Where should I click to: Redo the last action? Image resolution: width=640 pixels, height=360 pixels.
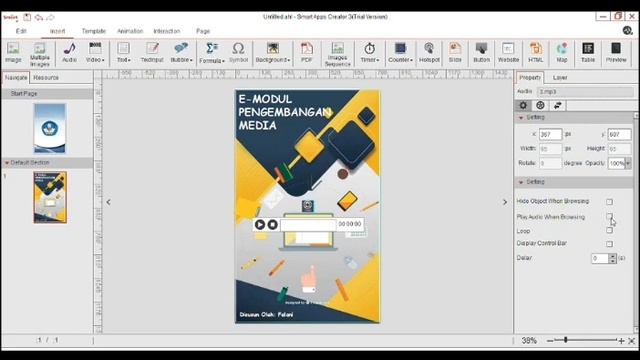click(x=50, y=17)
